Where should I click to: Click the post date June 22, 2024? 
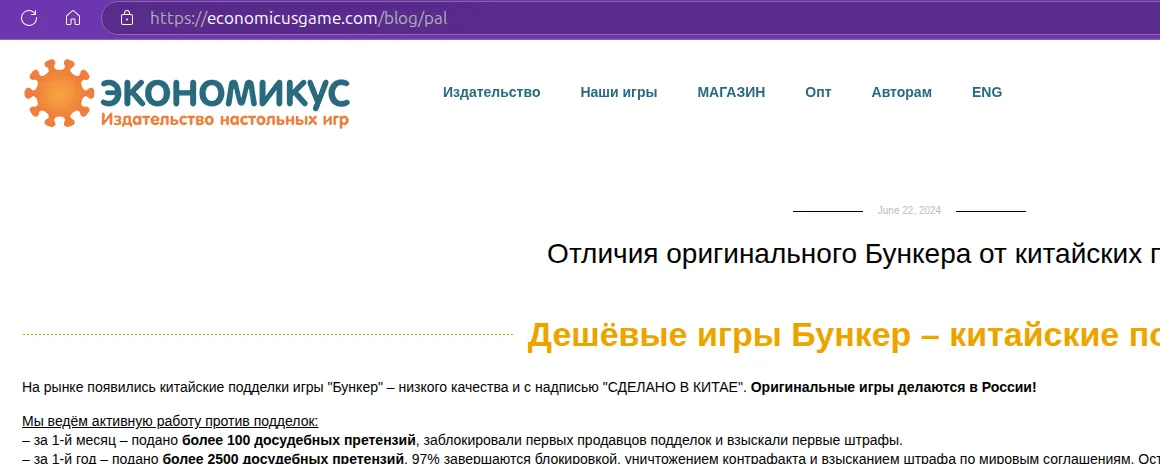[x=909, y=211]
